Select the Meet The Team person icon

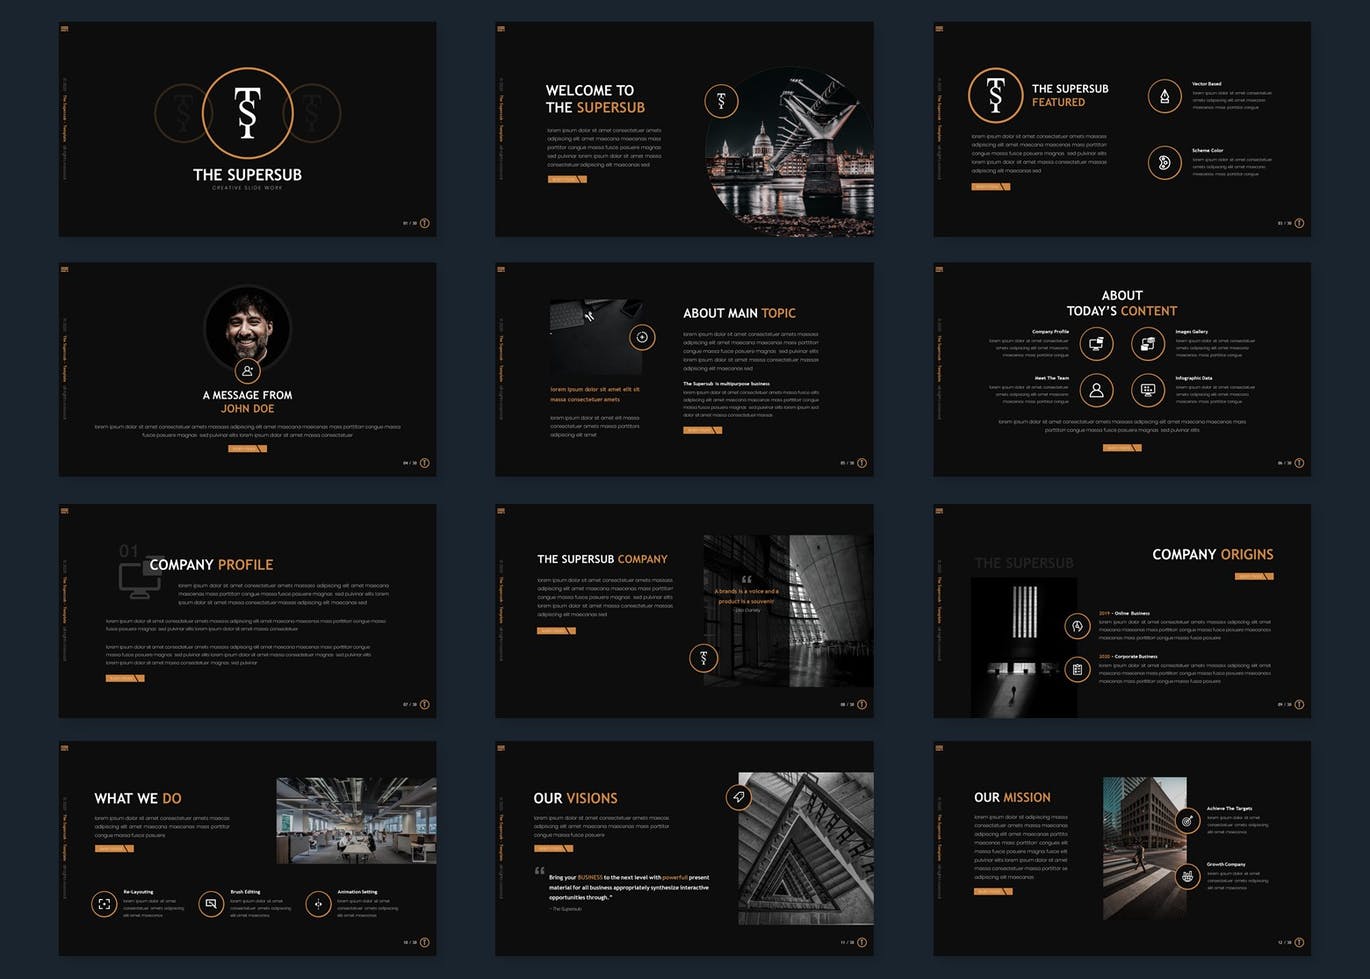tap(1096, 390)
